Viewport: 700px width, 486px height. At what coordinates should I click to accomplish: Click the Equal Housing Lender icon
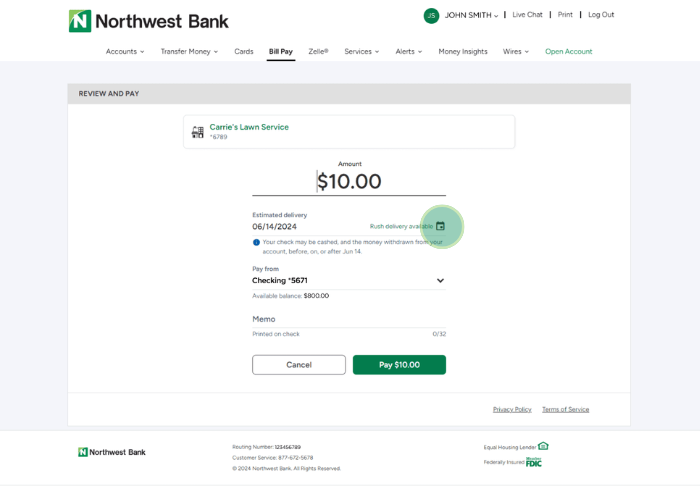point(543,446)
